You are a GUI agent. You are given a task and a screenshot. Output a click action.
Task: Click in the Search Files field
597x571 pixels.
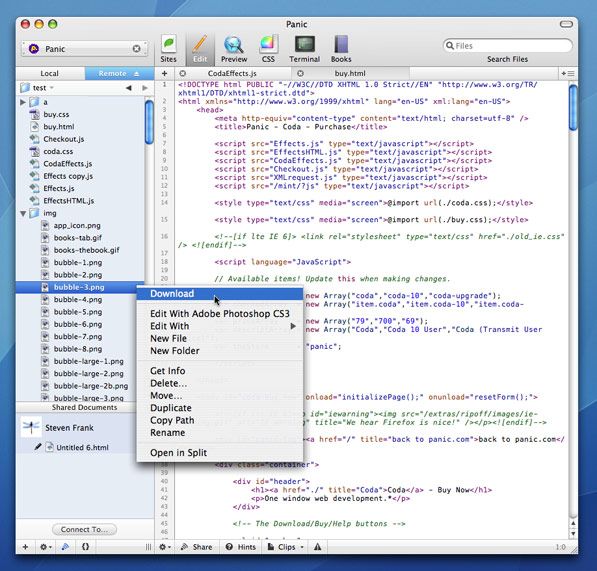[508, 46]
